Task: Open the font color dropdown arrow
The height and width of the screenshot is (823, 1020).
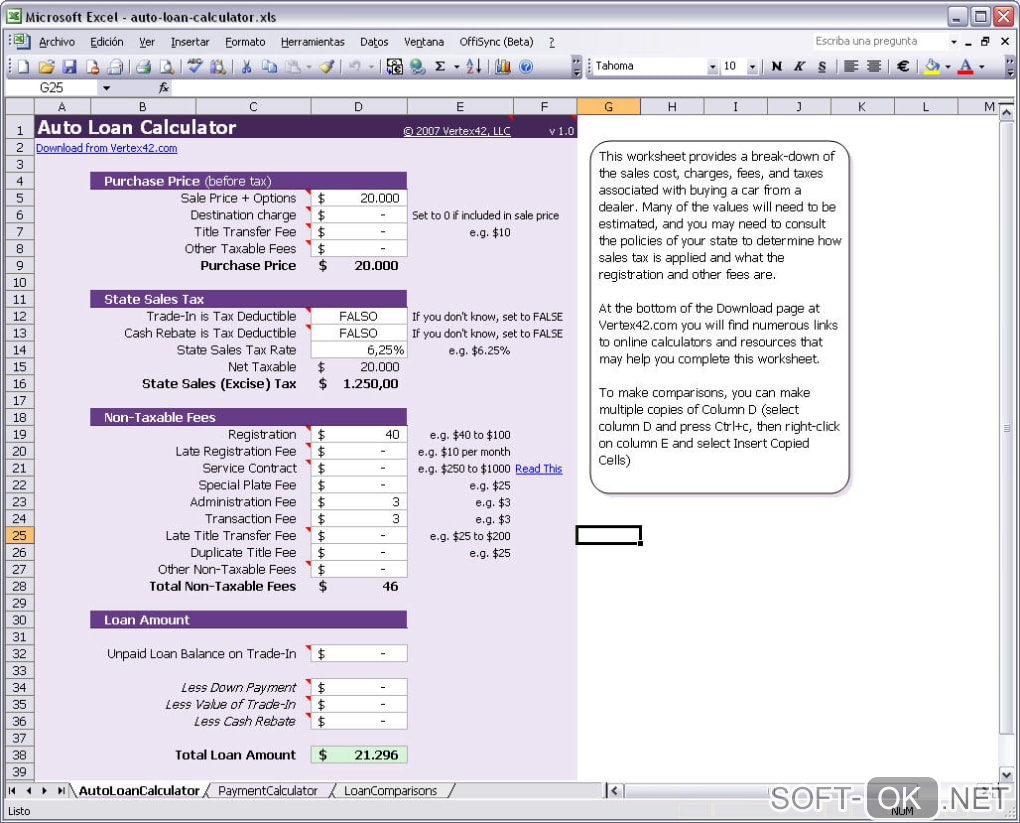Action: click(982, 66)
